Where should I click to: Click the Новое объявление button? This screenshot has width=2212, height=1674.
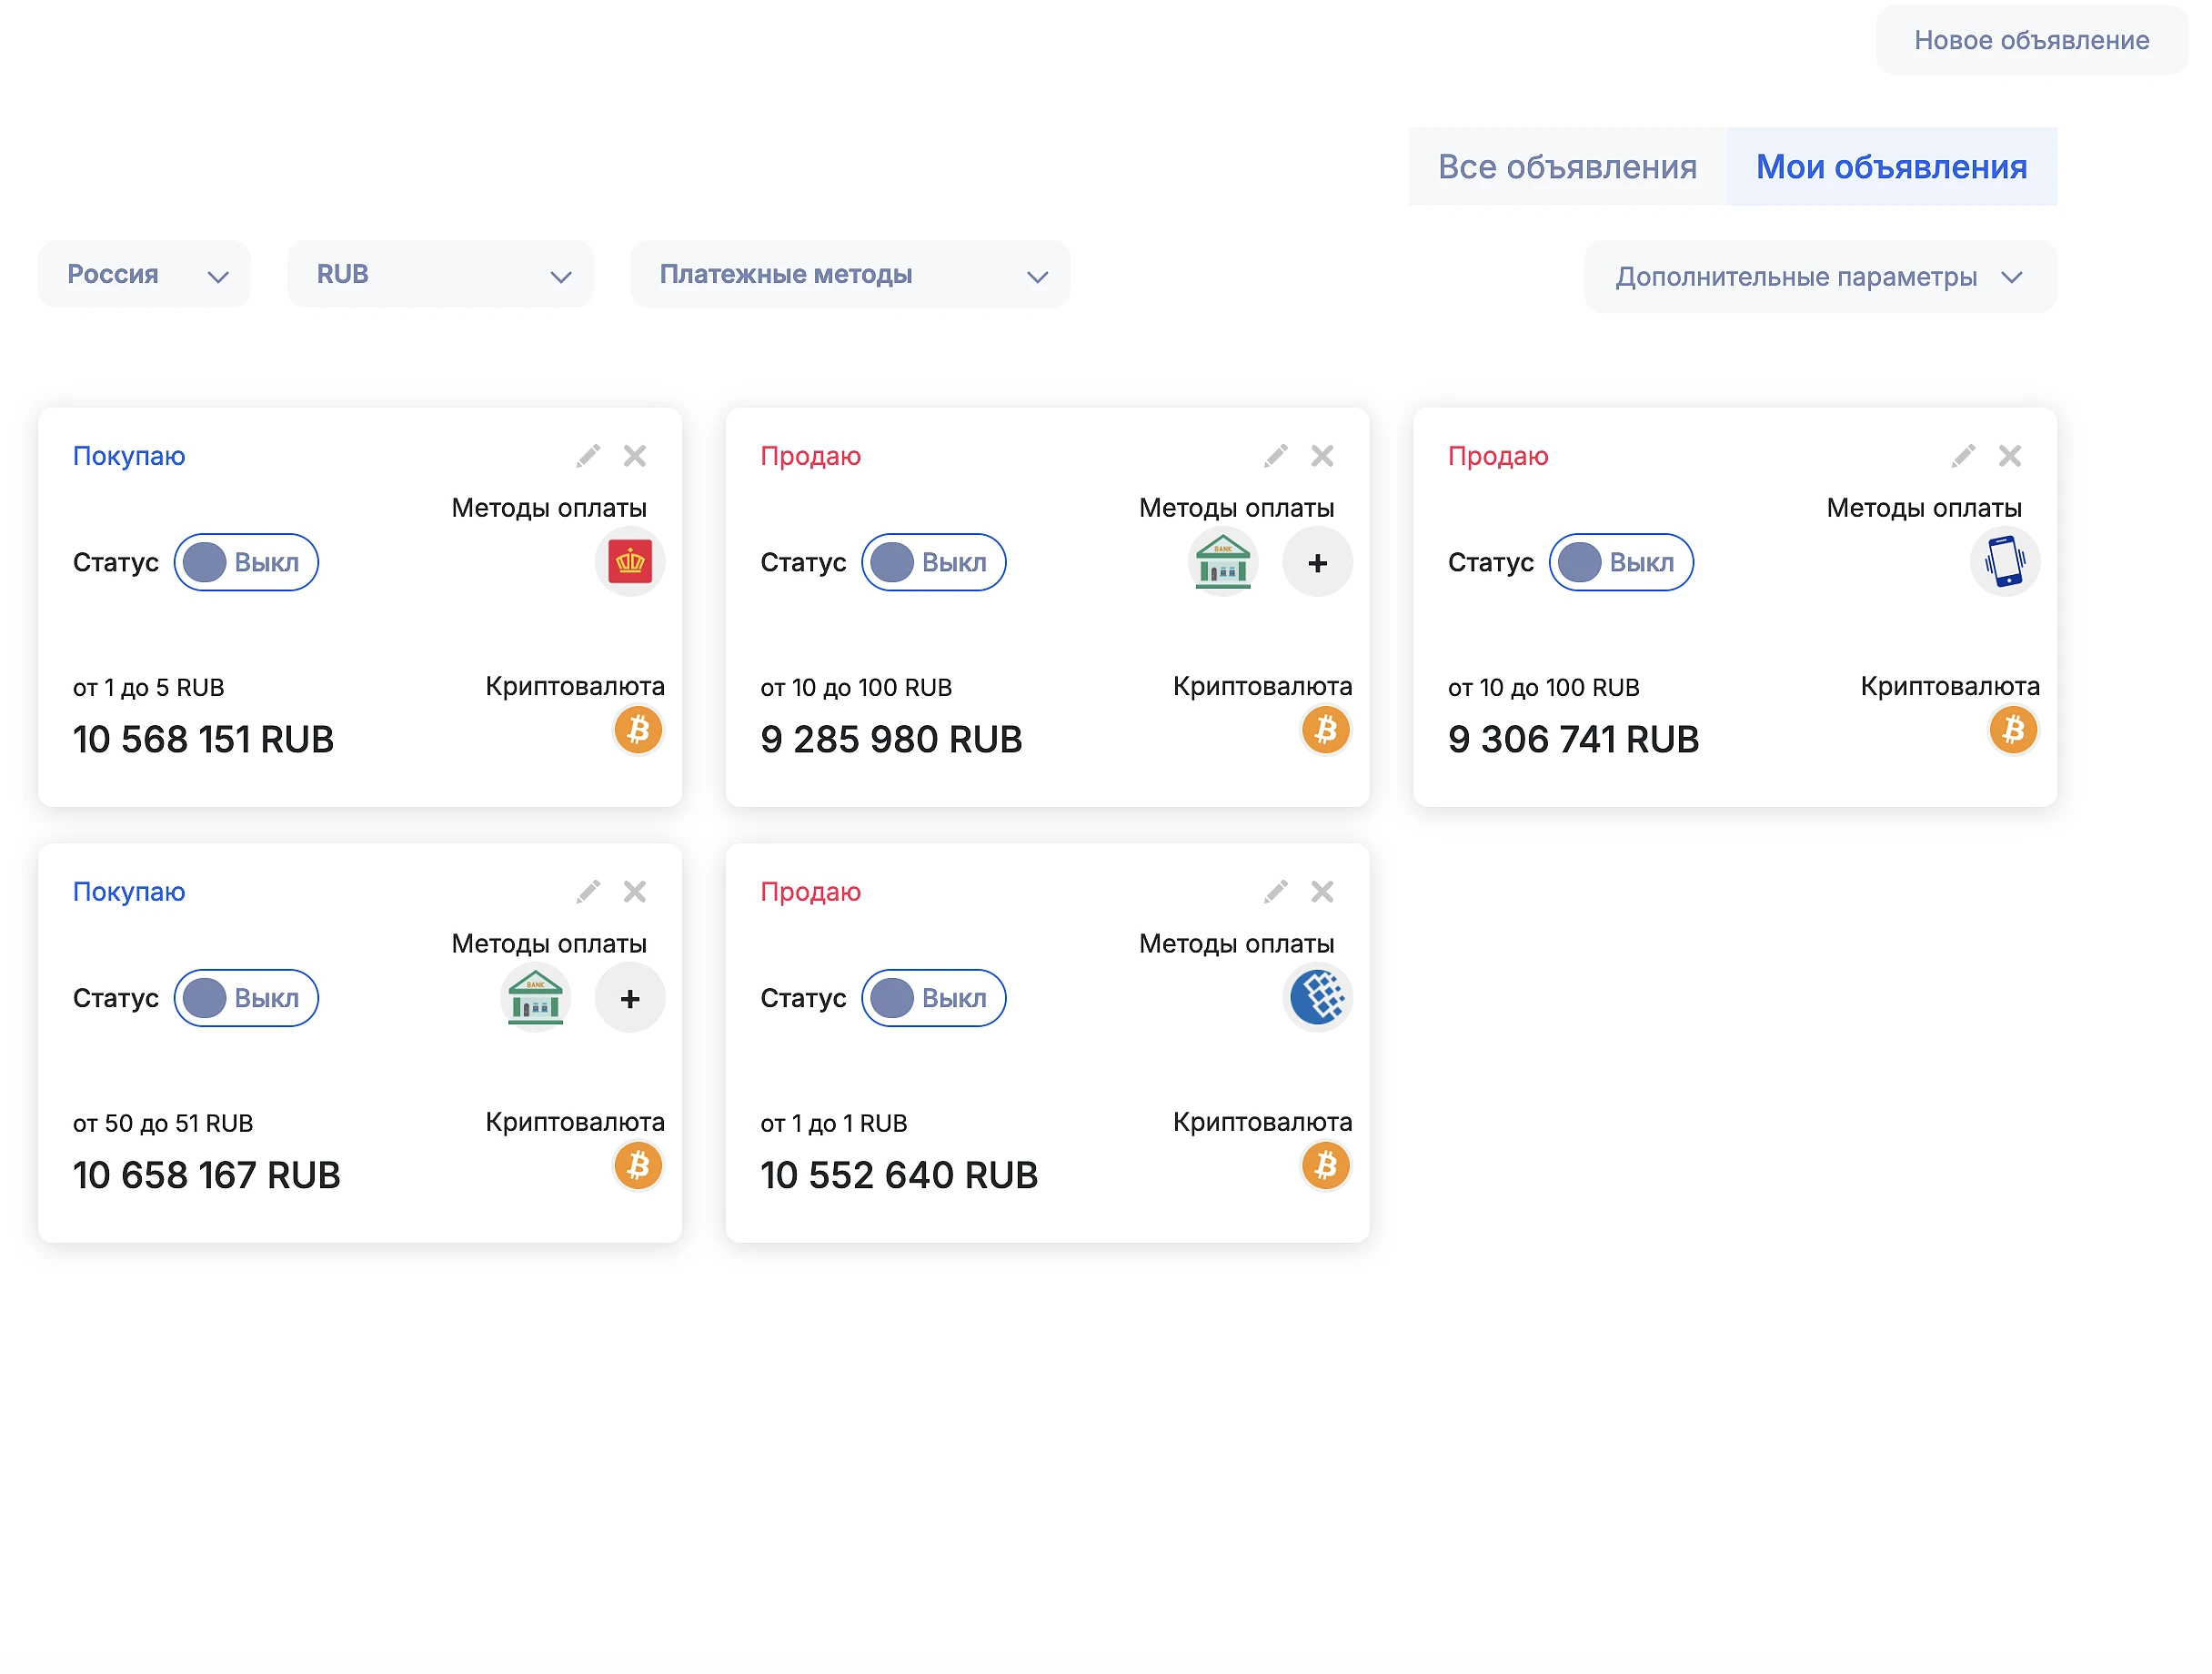[x=2031, y=41]
